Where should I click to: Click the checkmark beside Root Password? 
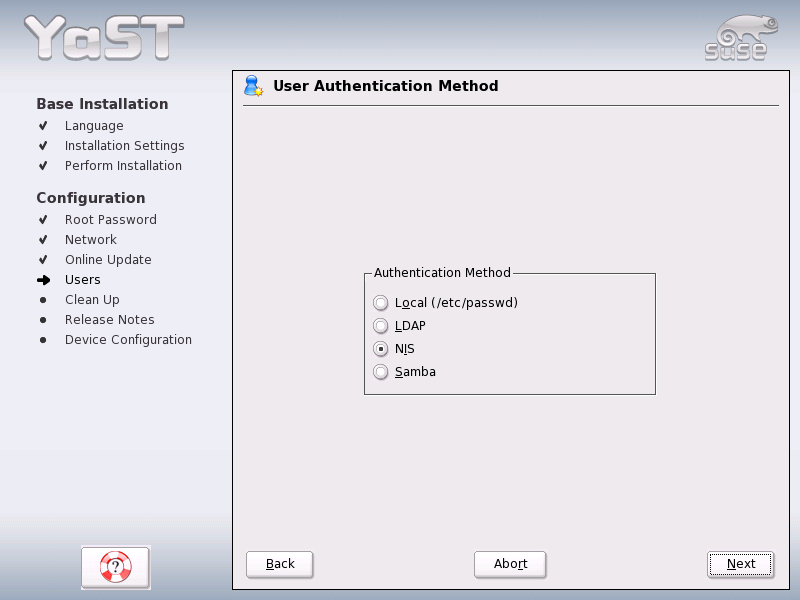pyautogui.click(x=43, y=220)
